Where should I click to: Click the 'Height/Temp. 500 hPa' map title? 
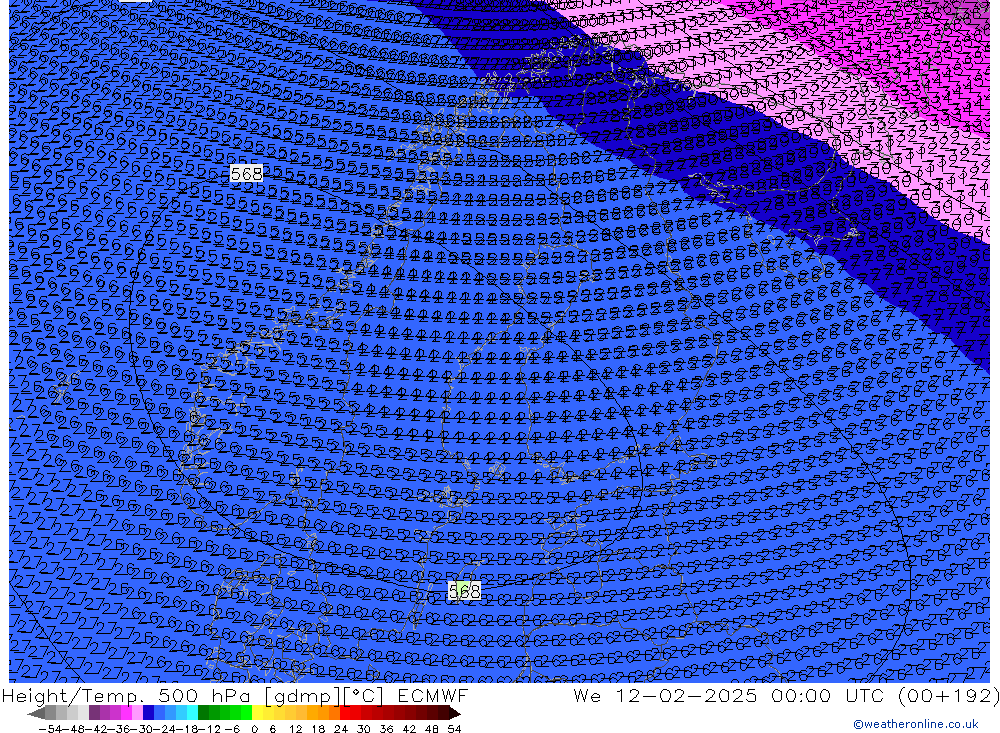[x=128, y=695]
